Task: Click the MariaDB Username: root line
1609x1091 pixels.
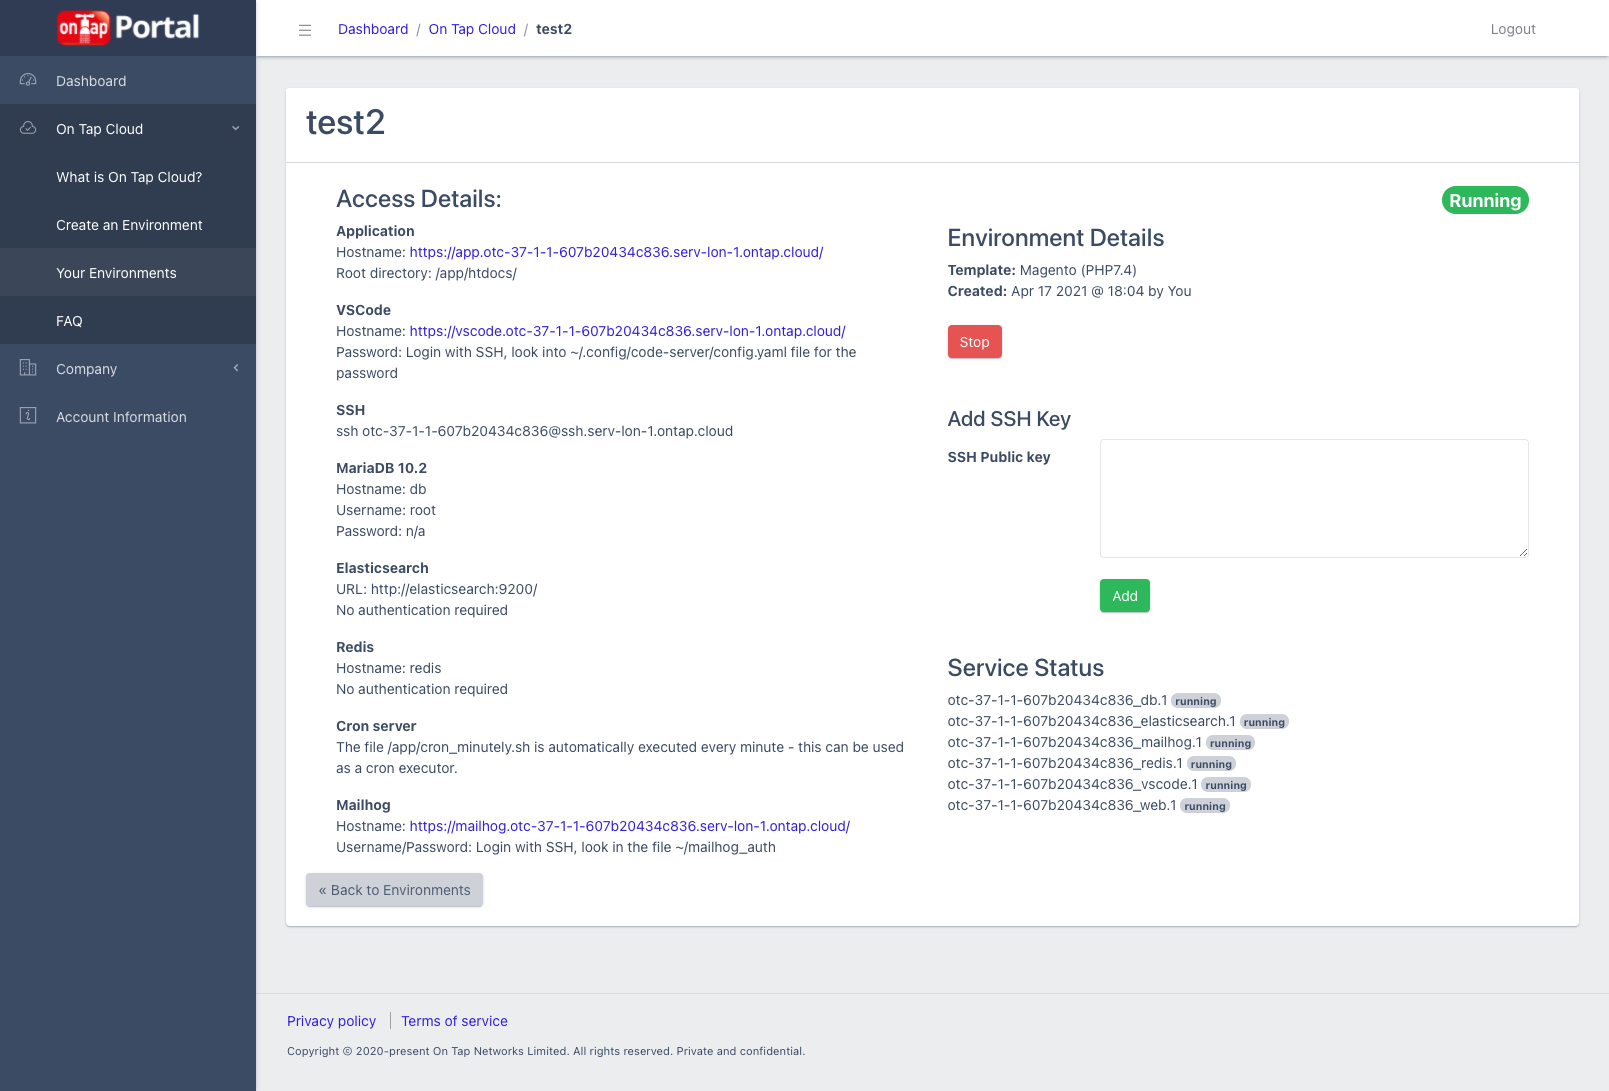Action: 386,510
